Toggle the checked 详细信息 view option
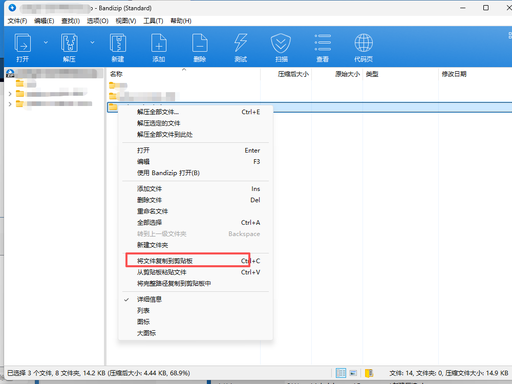Image resolution: width=512 pixels, height=384 pixels. pos(196,299)
